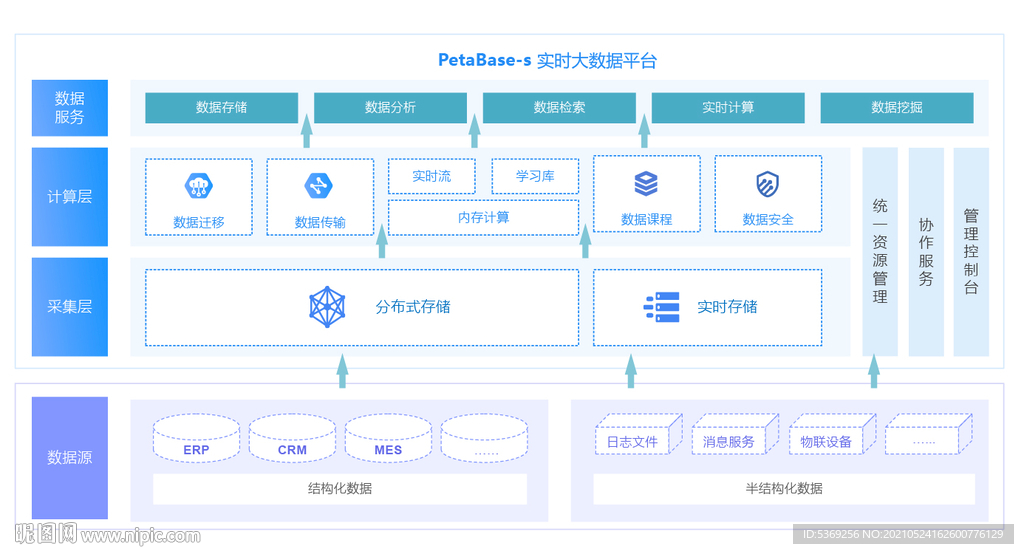The width and height of the screenshot is (1024, 554).
Task: Click the 数据存储 service block
Action: (221, 108)
